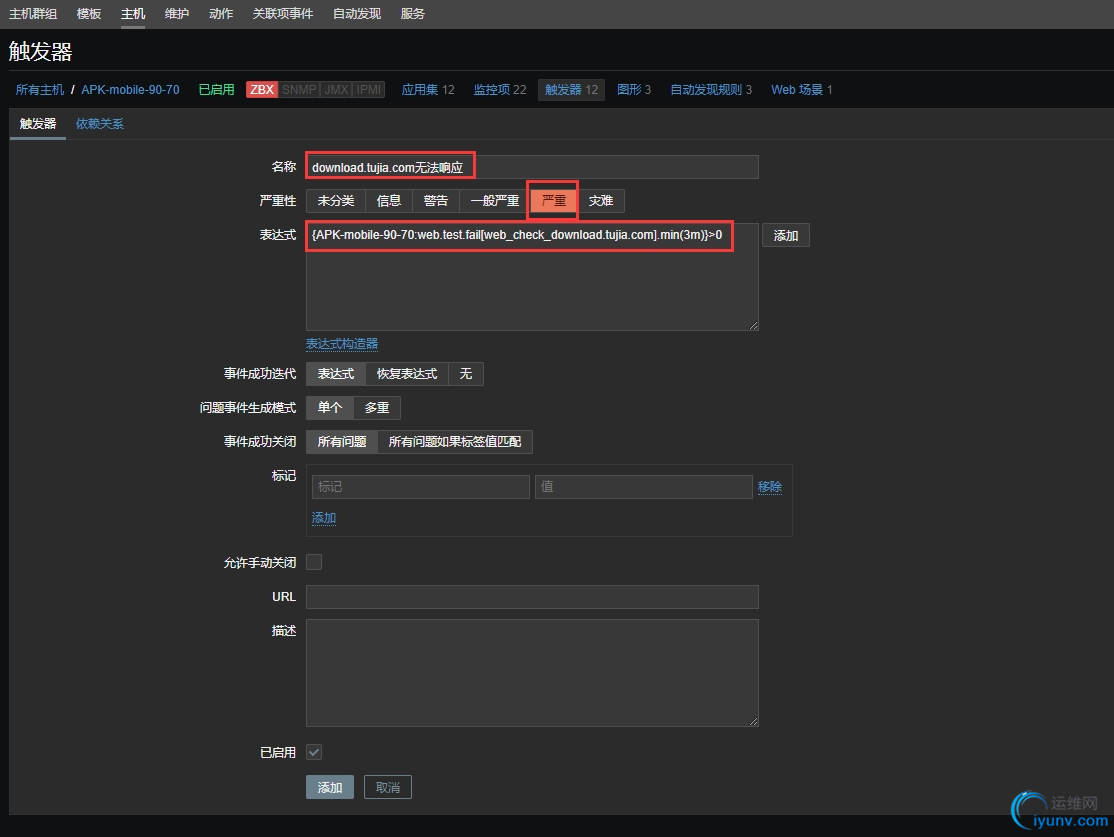
Task: Open the 表达式构造器 link
Action: 342,344
